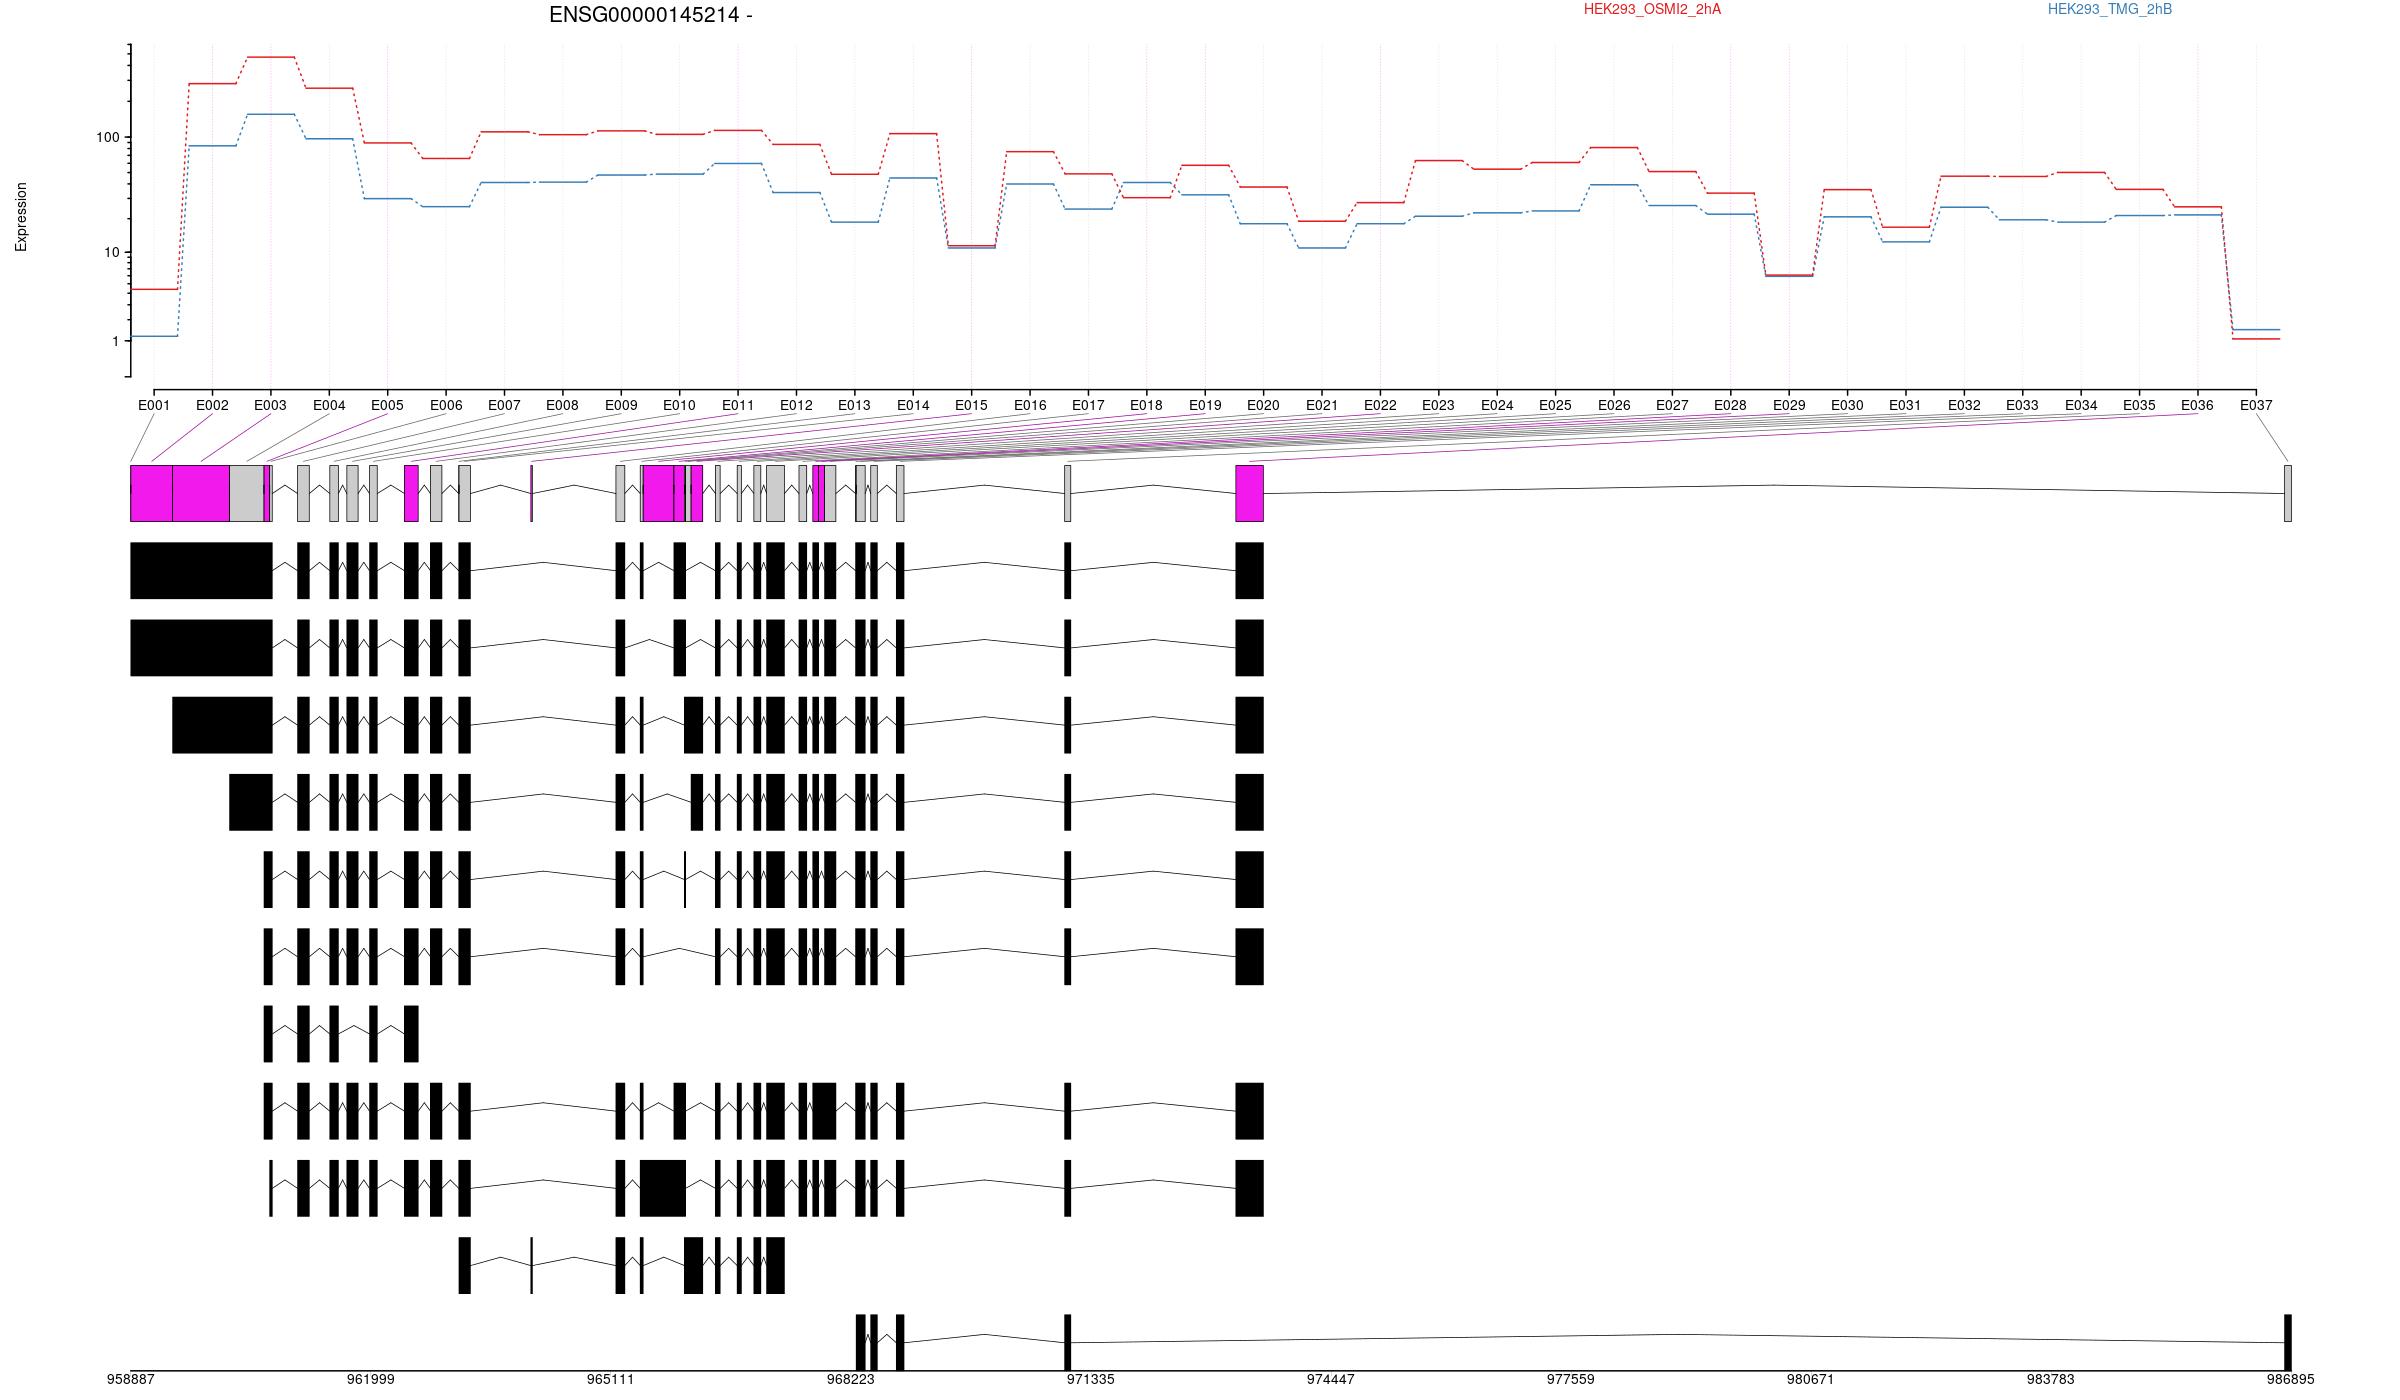Click genomic coordinate 983783
Viewport: 2400px width, 1400px height.
(2051, 1380)
